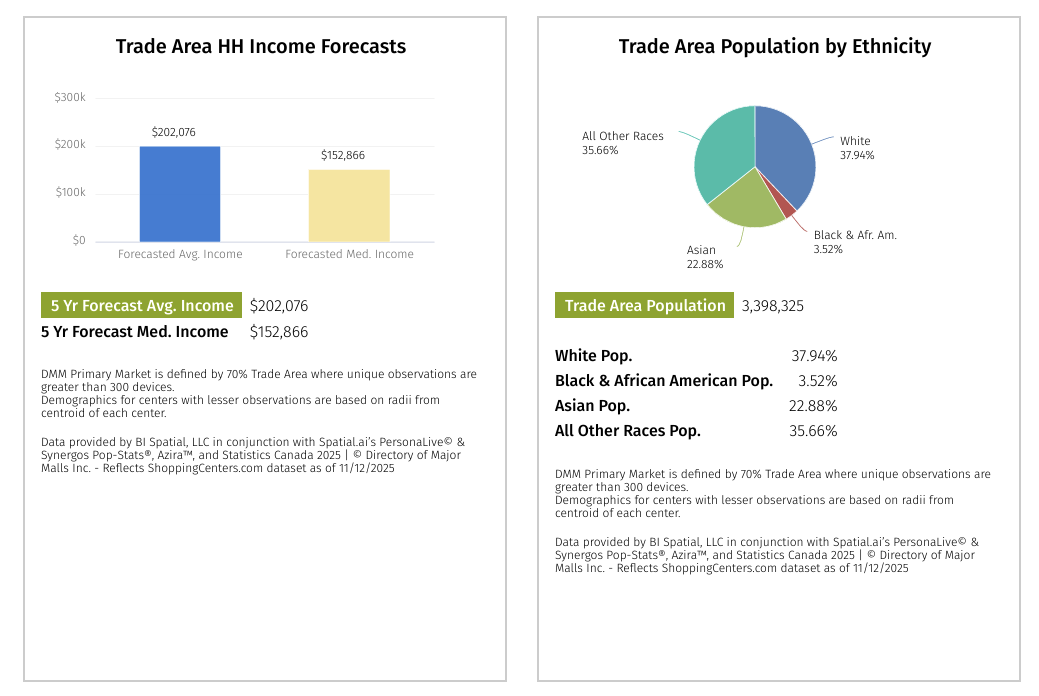Click the 3,398,325 population value
Screen dimensions: 1039x696
773,306
